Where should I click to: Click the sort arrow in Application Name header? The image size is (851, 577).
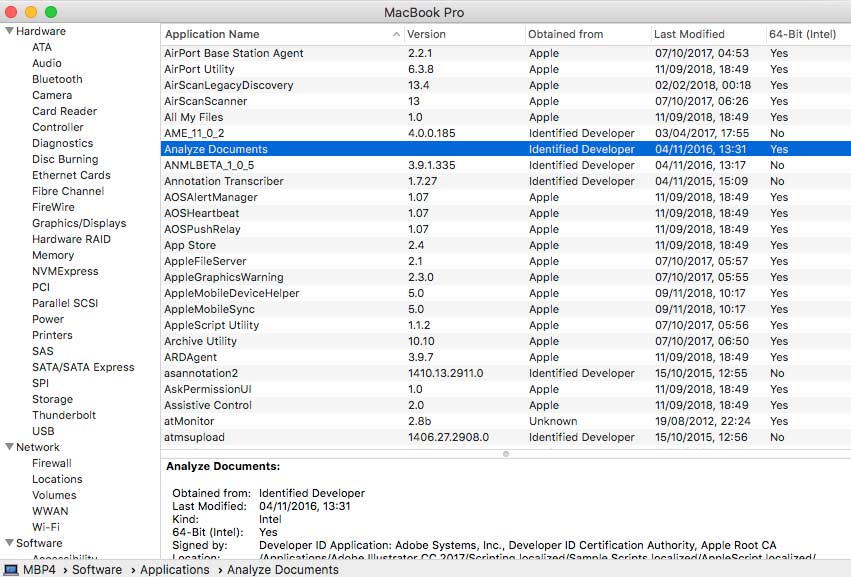pos(396,34)
